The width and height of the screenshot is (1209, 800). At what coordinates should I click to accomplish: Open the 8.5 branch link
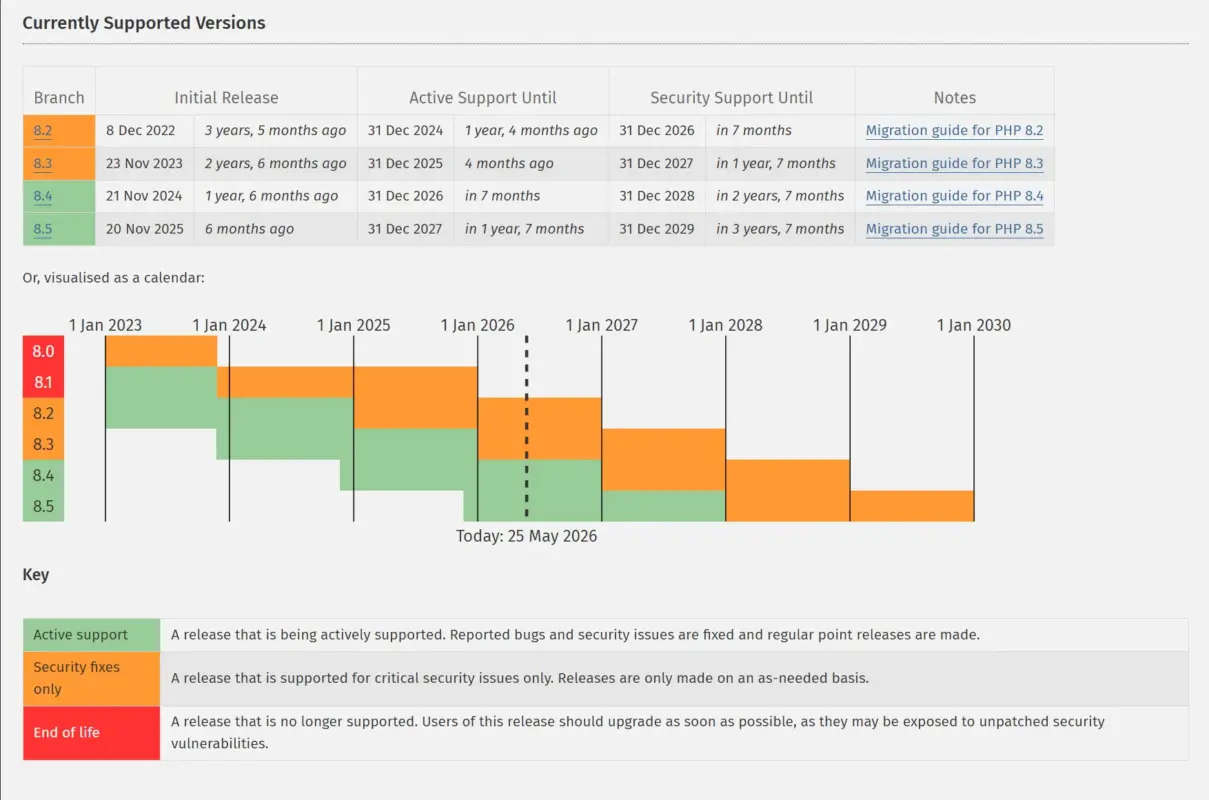tap(43, 229)
